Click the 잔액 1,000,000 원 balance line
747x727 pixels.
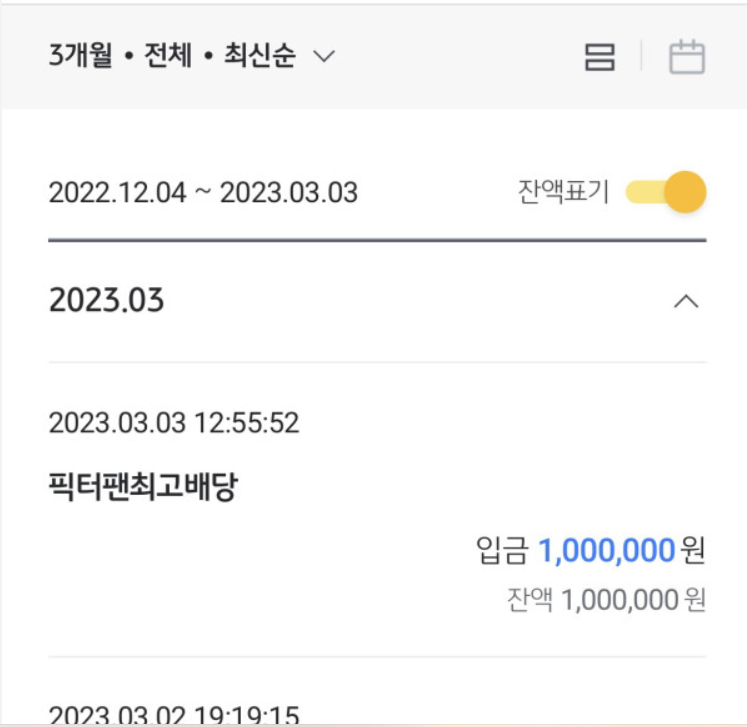606,599
